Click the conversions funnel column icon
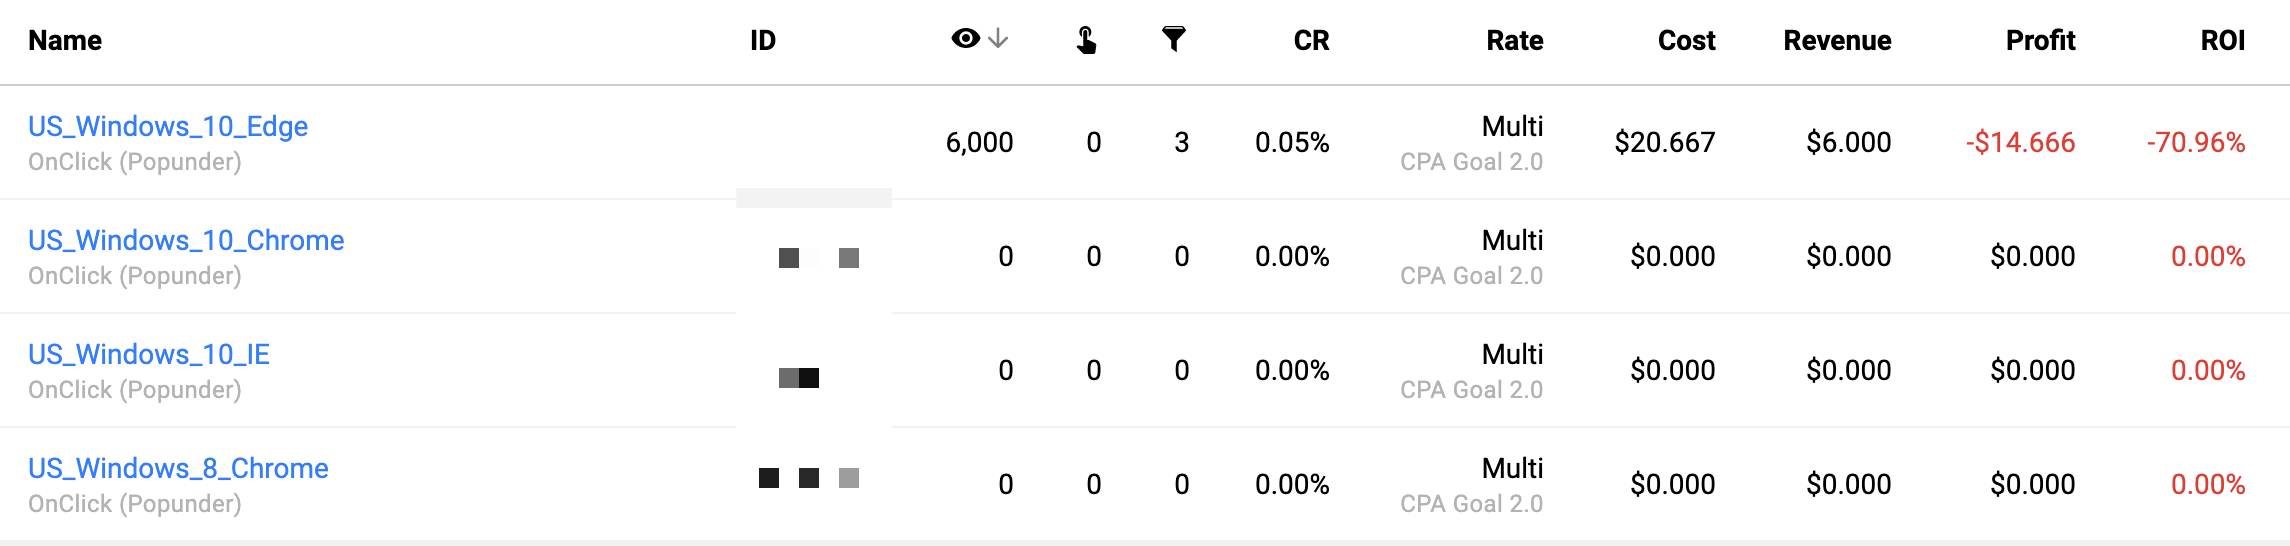Image resolution: width=2290 pixels, height=546 pixels. [1174, 39]
